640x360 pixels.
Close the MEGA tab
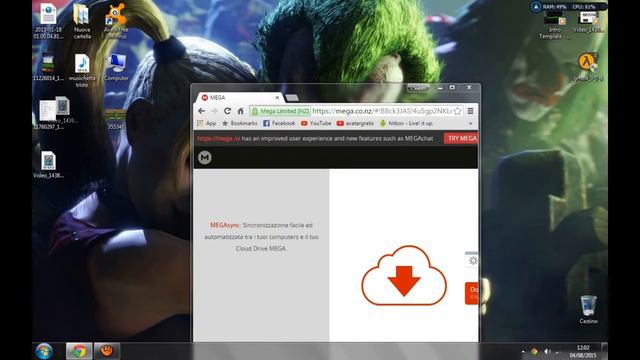click(x=277, y=98)
